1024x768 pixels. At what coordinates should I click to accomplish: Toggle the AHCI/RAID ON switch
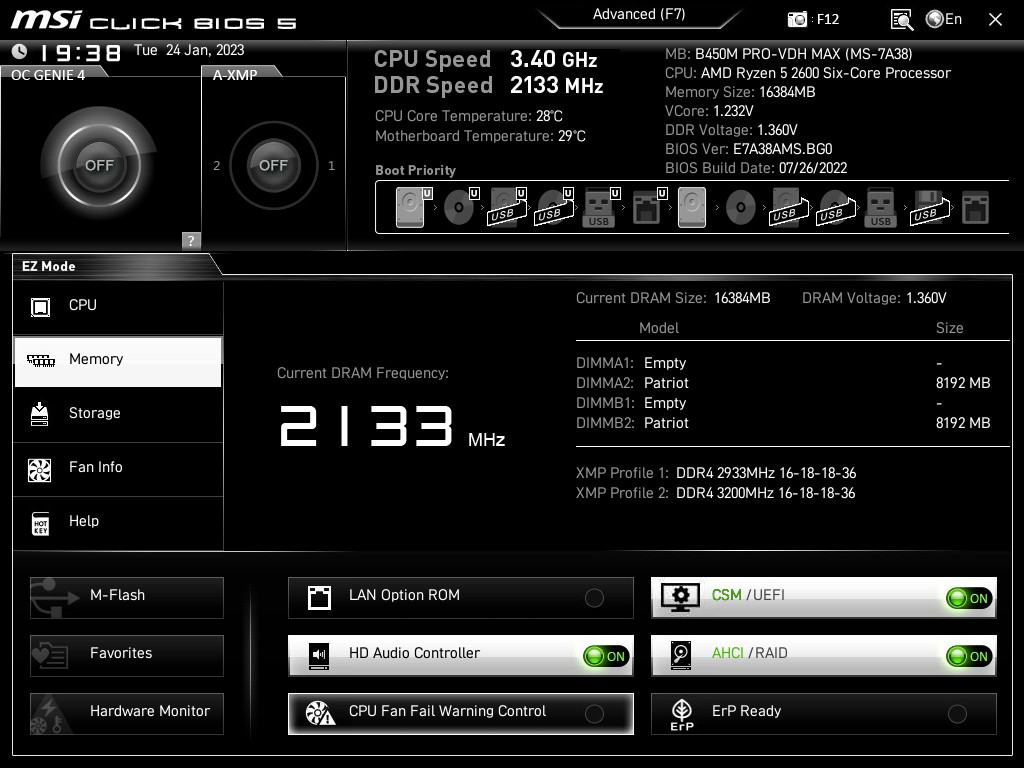pos(969,656)
